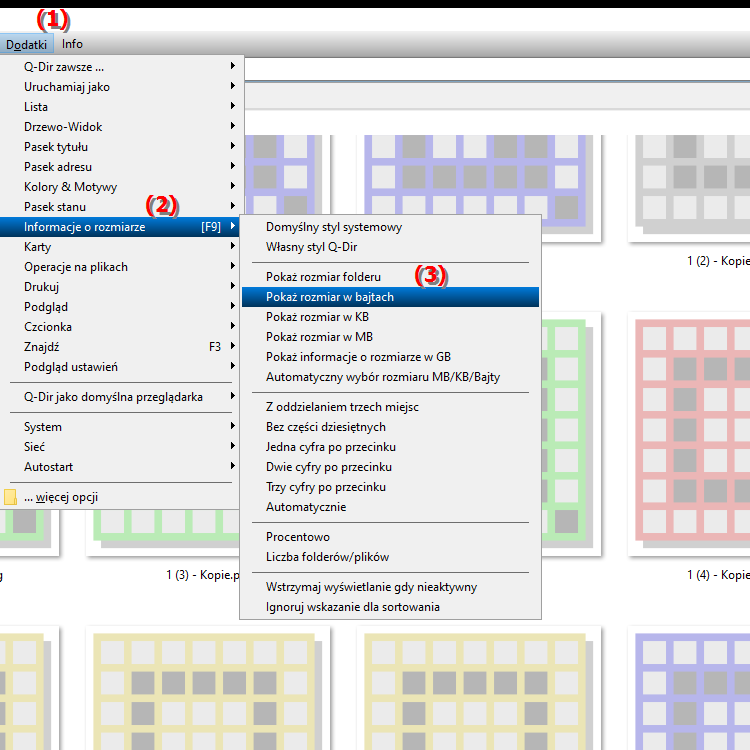Screen dimensions: 750x750
Task: Toggle Pokaż rozmiar folderu
Action: pyautogui.click(x=323, y=277)
